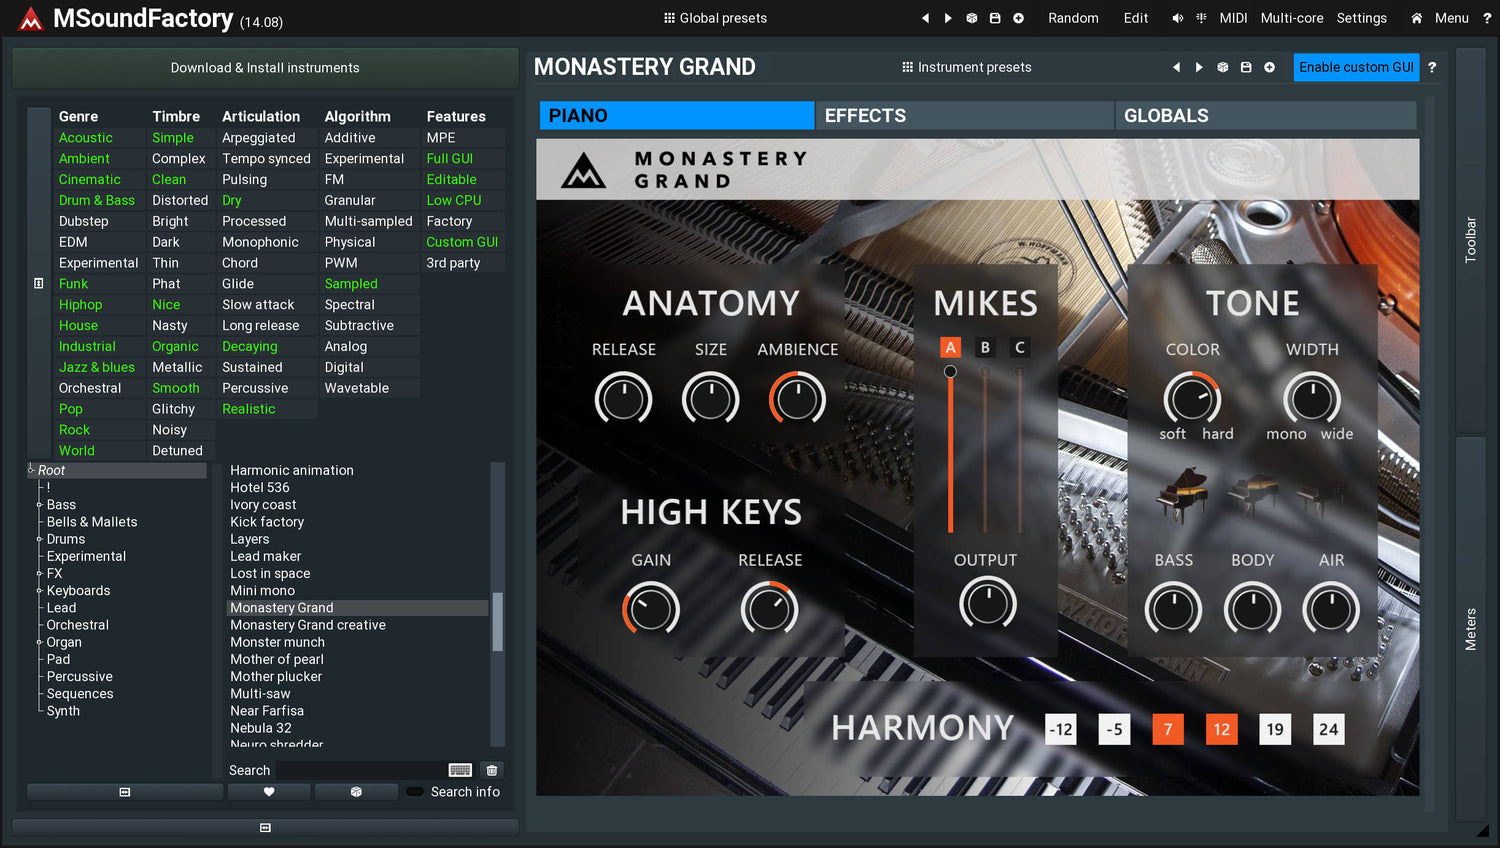Click the speaker icon in the top toolbar
Screen dimensions: 1500x848
(x=1177, y=18)
